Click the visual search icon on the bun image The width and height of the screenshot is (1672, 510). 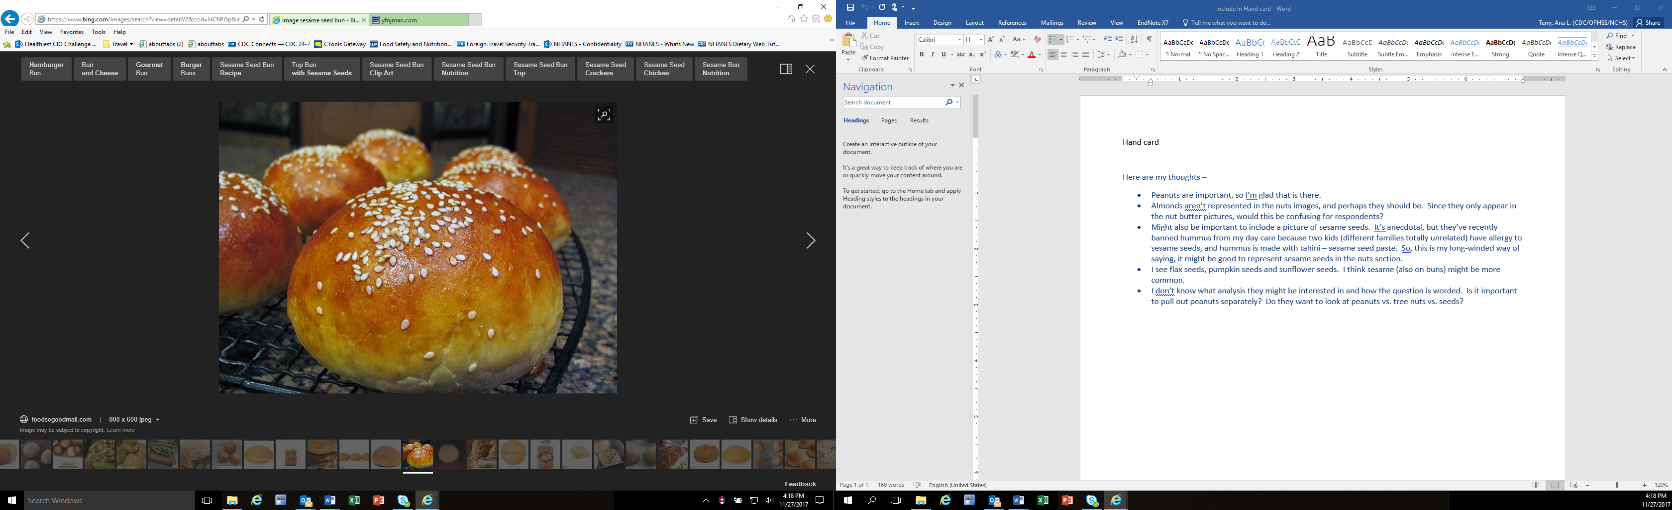pos(604,115)
